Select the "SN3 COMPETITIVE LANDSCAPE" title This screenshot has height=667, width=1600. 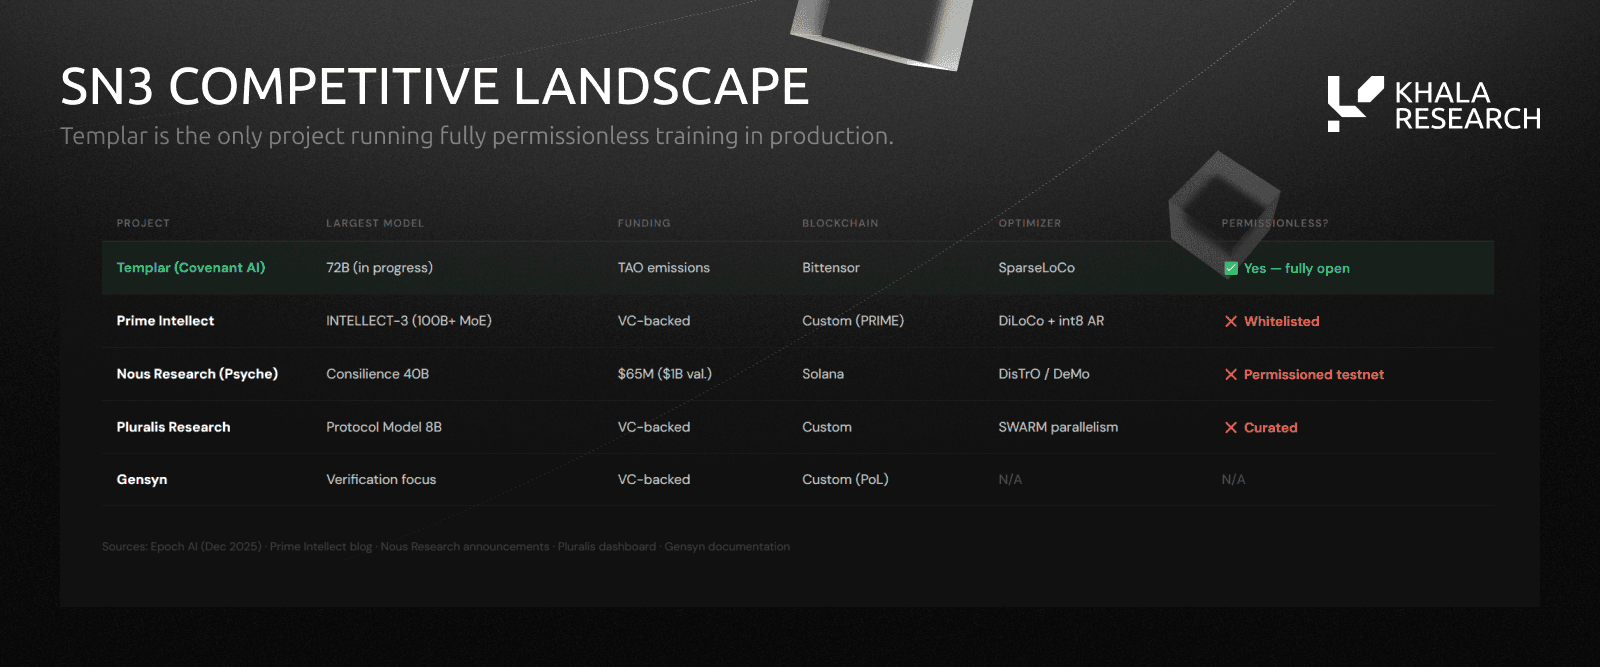434,86
